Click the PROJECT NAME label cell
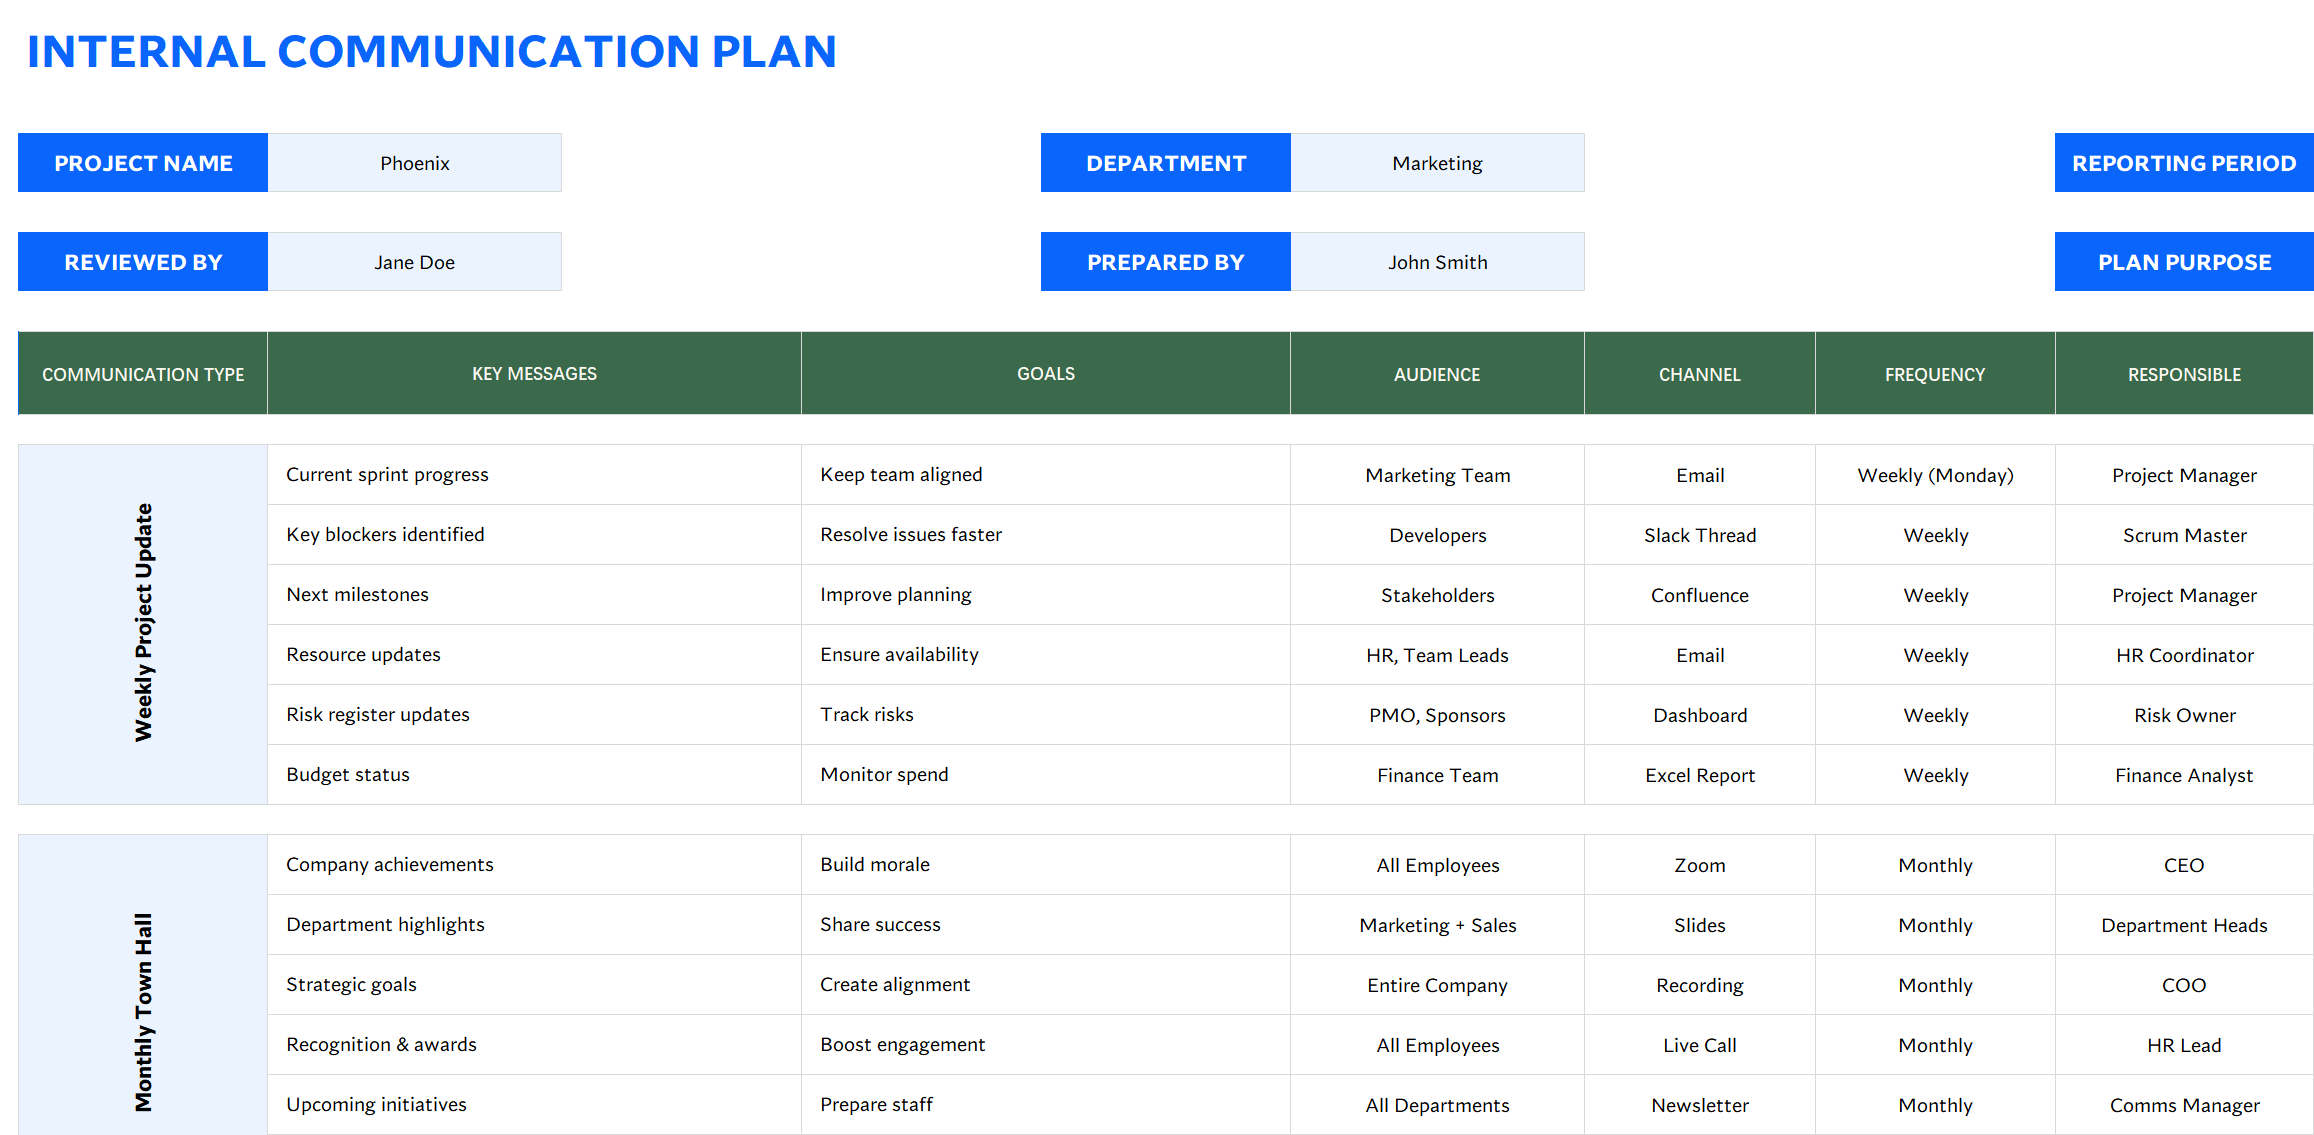The image size is (2314, 1135). 143,163
